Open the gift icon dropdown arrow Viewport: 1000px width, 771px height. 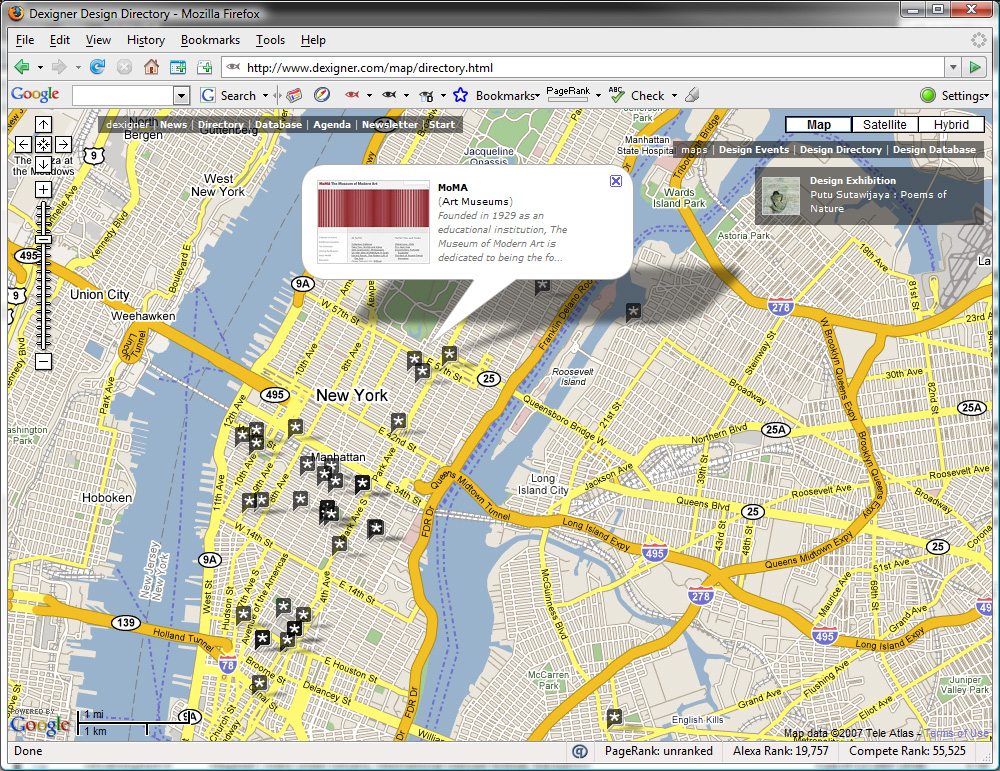pyautogui.click(x=443, y=96)
